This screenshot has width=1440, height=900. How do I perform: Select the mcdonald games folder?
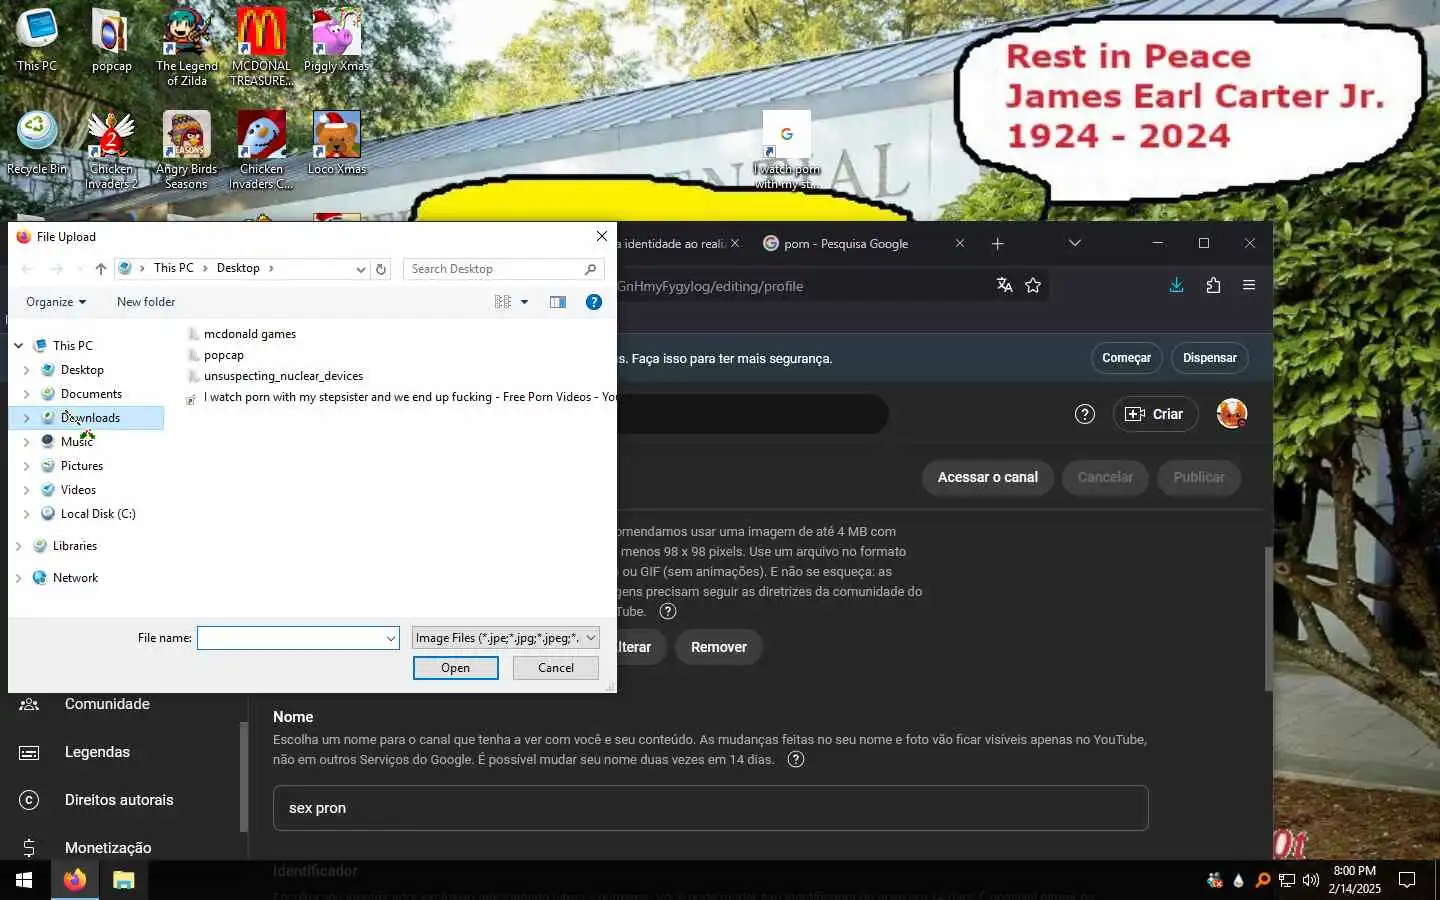tap(250, 334)
